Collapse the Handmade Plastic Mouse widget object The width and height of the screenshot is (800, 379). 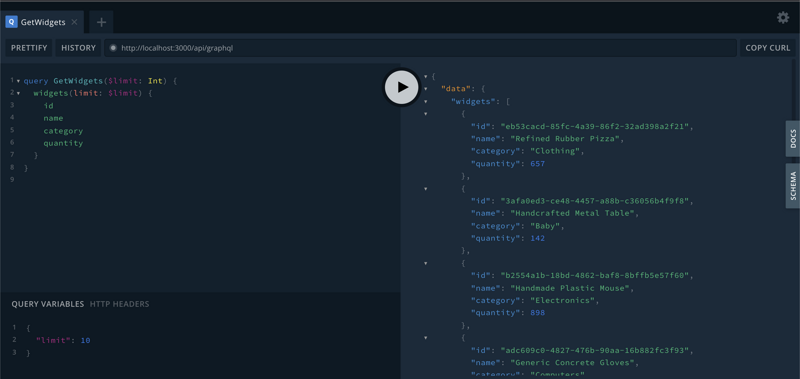[x=426, y=263]
